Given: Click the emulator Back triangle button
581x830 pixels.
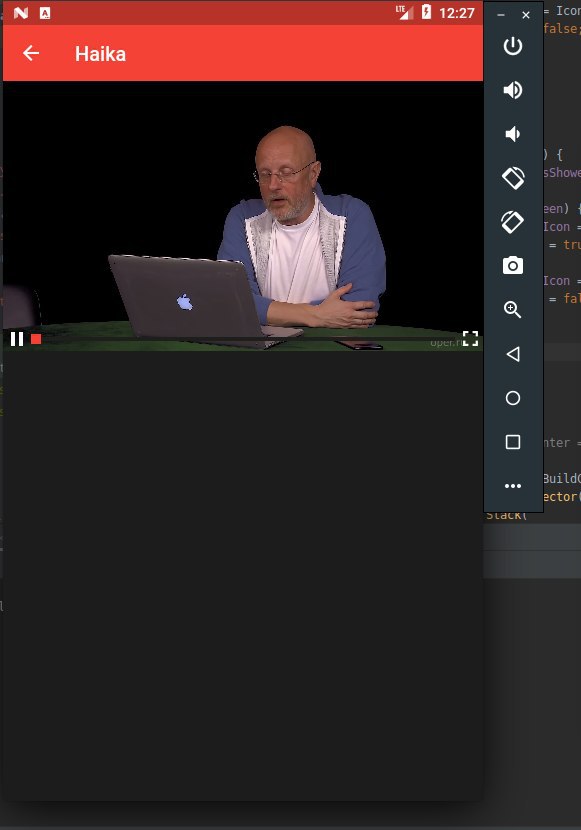Looking at the screenshot, I should (513, 354).
